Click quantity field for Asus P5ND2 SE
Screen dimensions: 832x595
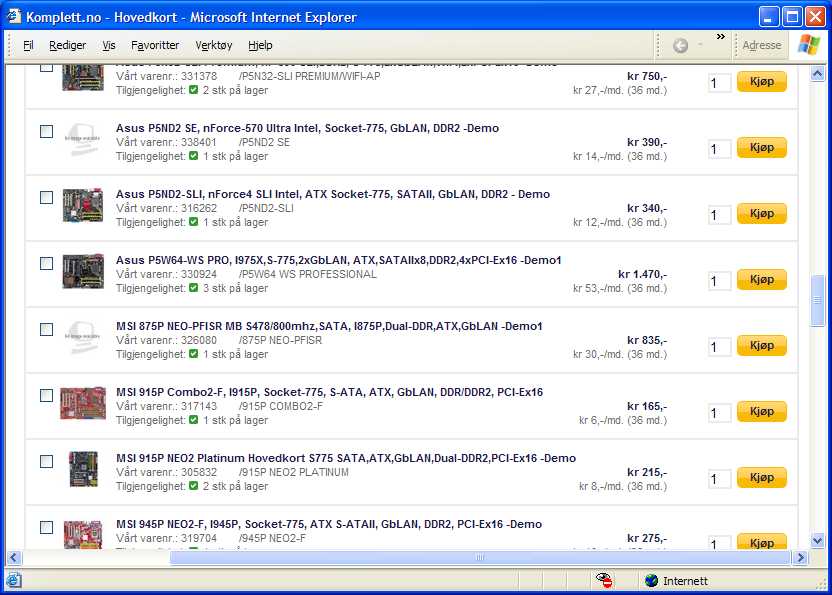720,149
